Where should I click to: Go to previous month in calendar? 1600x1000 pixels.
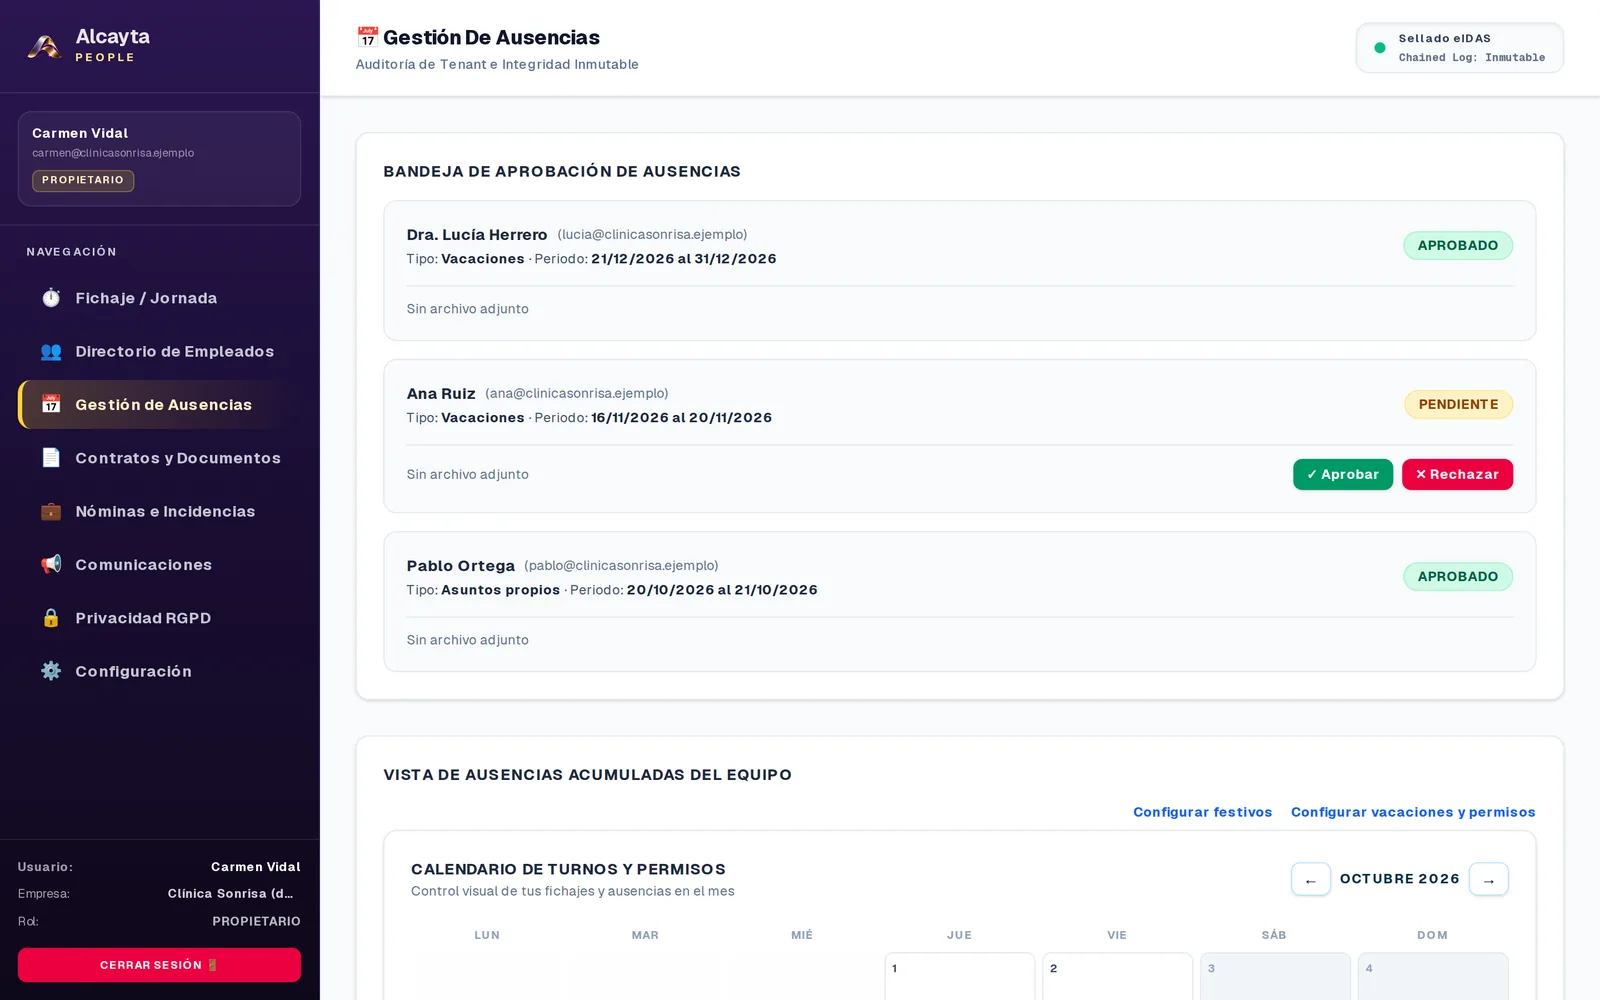[1311, 879]
